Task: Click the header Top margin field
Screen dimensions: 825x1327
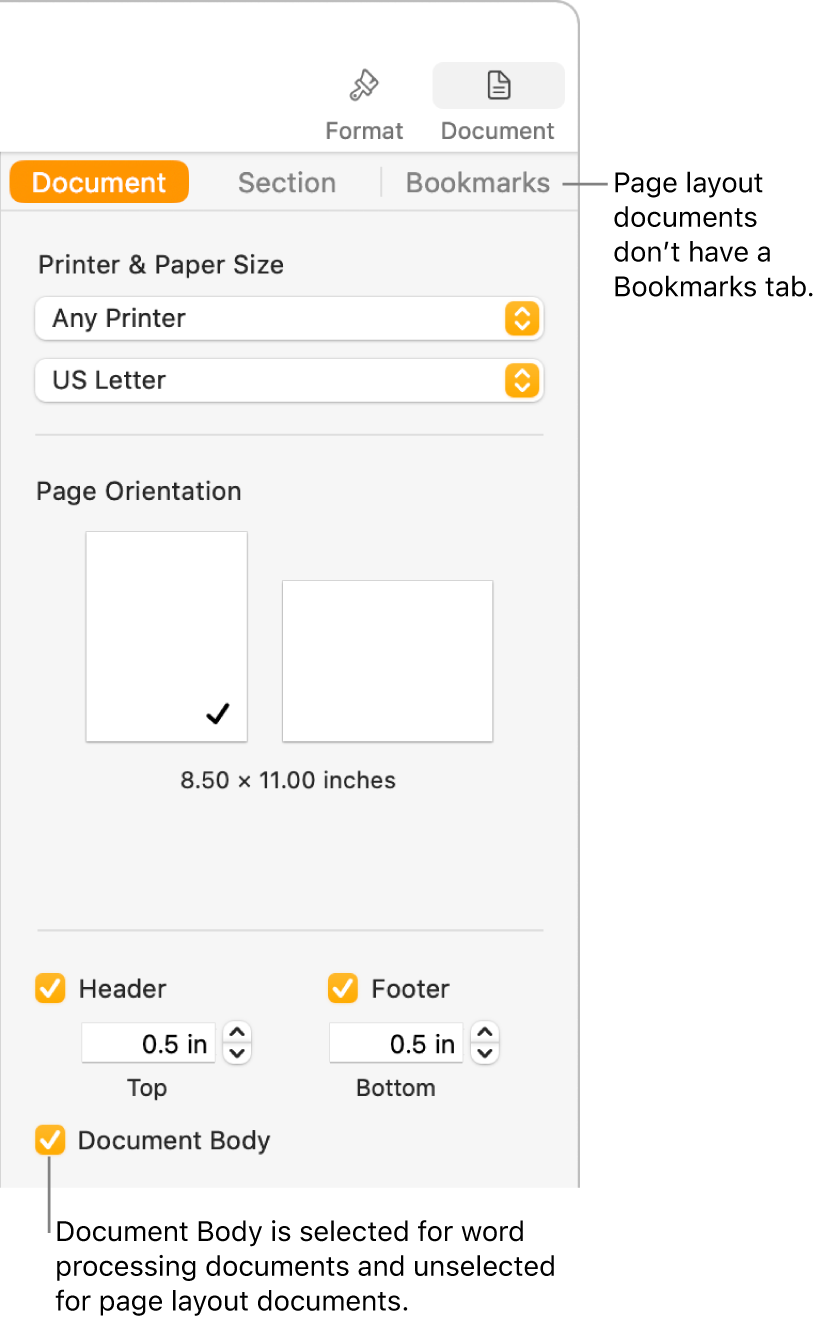Action: (x=148, y=1044)
